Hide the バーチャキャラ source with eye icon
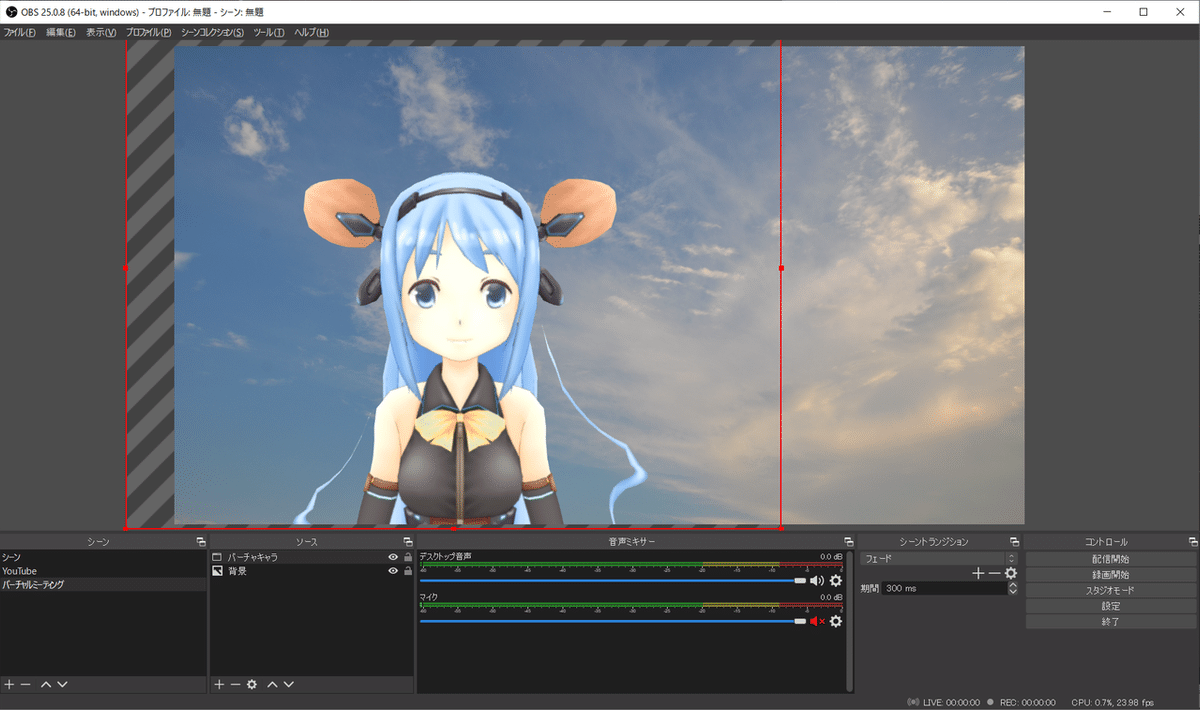The width and height of the screenshot is (1200, 710). click(393, 557)
